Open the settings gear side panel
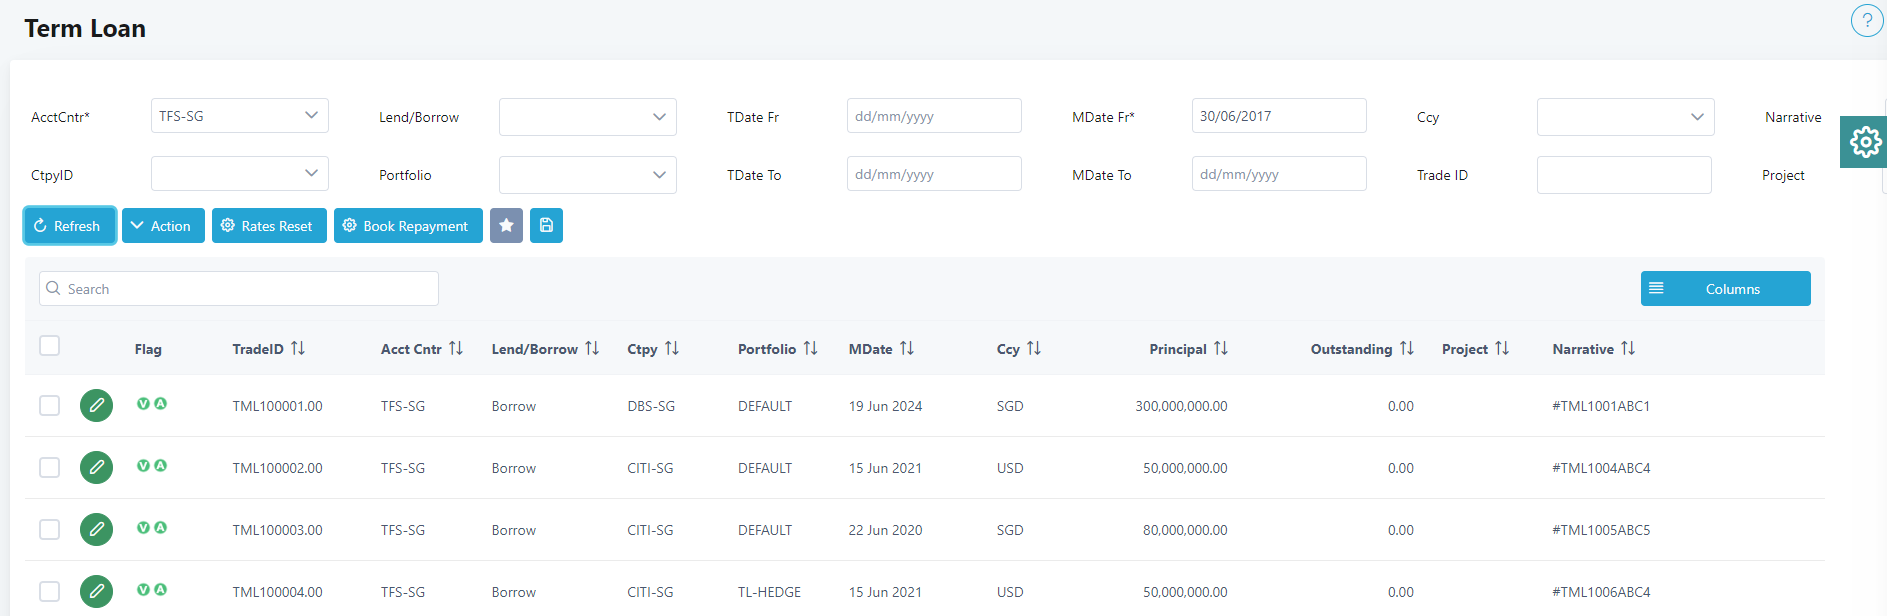This screenshot has height=616, width=1887. pyautogui.click(x=1864, y=142)
